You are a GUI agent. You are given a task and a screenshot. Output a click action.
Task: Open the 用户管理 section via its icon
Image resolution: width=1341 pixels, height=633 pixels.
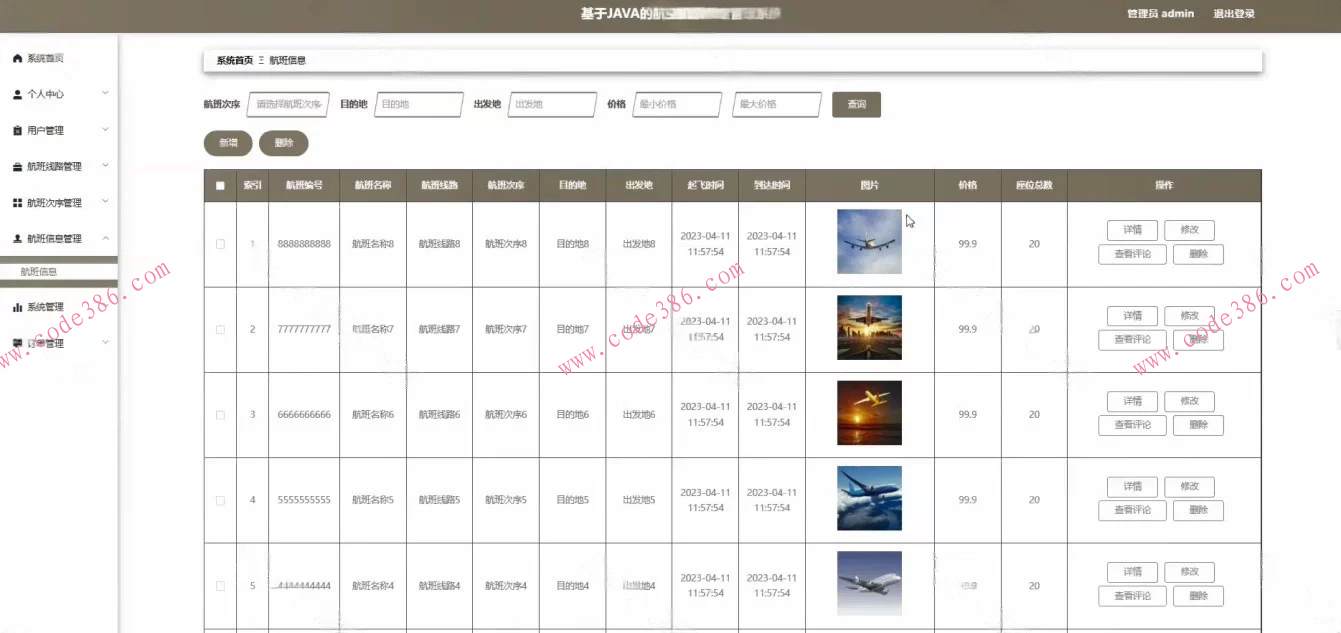tap(16, 130)
